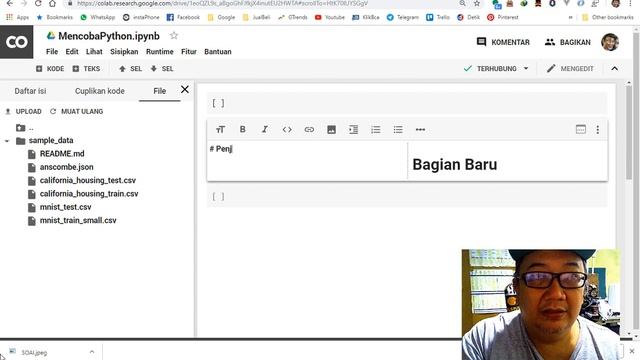Add numbered list in text cell
The width and height of the screenshot is (640, 360).
click(x=376, y=129)
